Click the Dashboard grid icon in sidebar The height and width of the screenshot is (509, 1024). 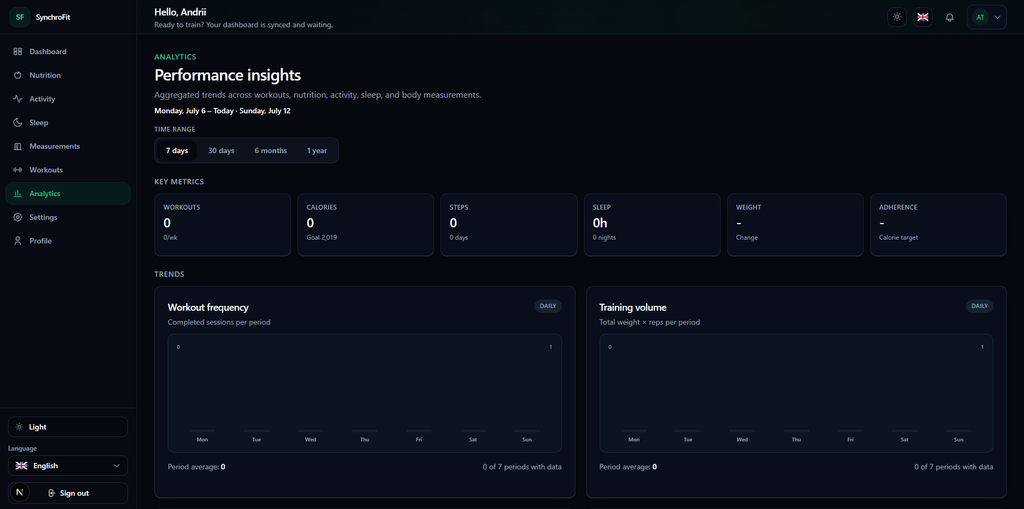tap(18, 52)
